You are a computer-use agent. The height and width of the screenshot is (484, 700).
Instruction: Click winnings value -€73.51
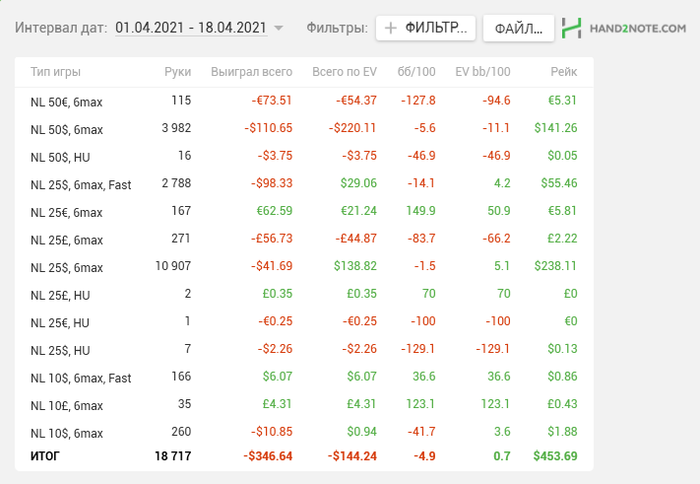[x=272, y=100]
